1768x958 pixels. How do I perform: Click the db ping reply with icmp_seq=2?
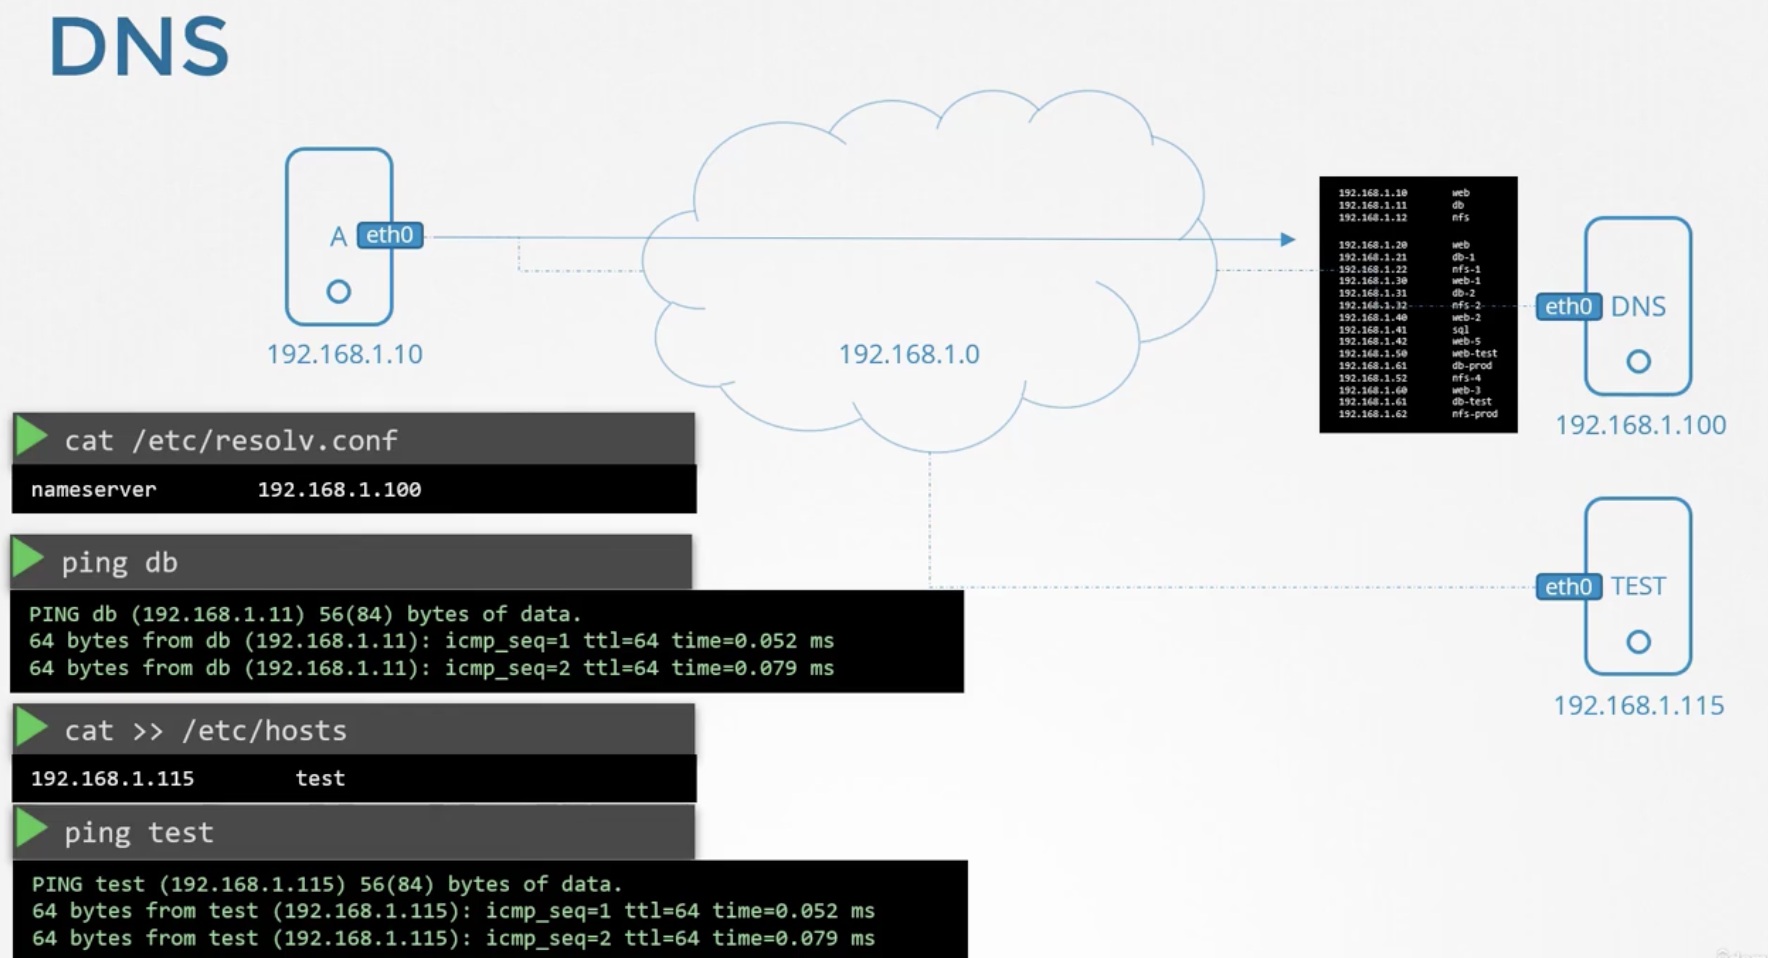[x=431, y=668]
